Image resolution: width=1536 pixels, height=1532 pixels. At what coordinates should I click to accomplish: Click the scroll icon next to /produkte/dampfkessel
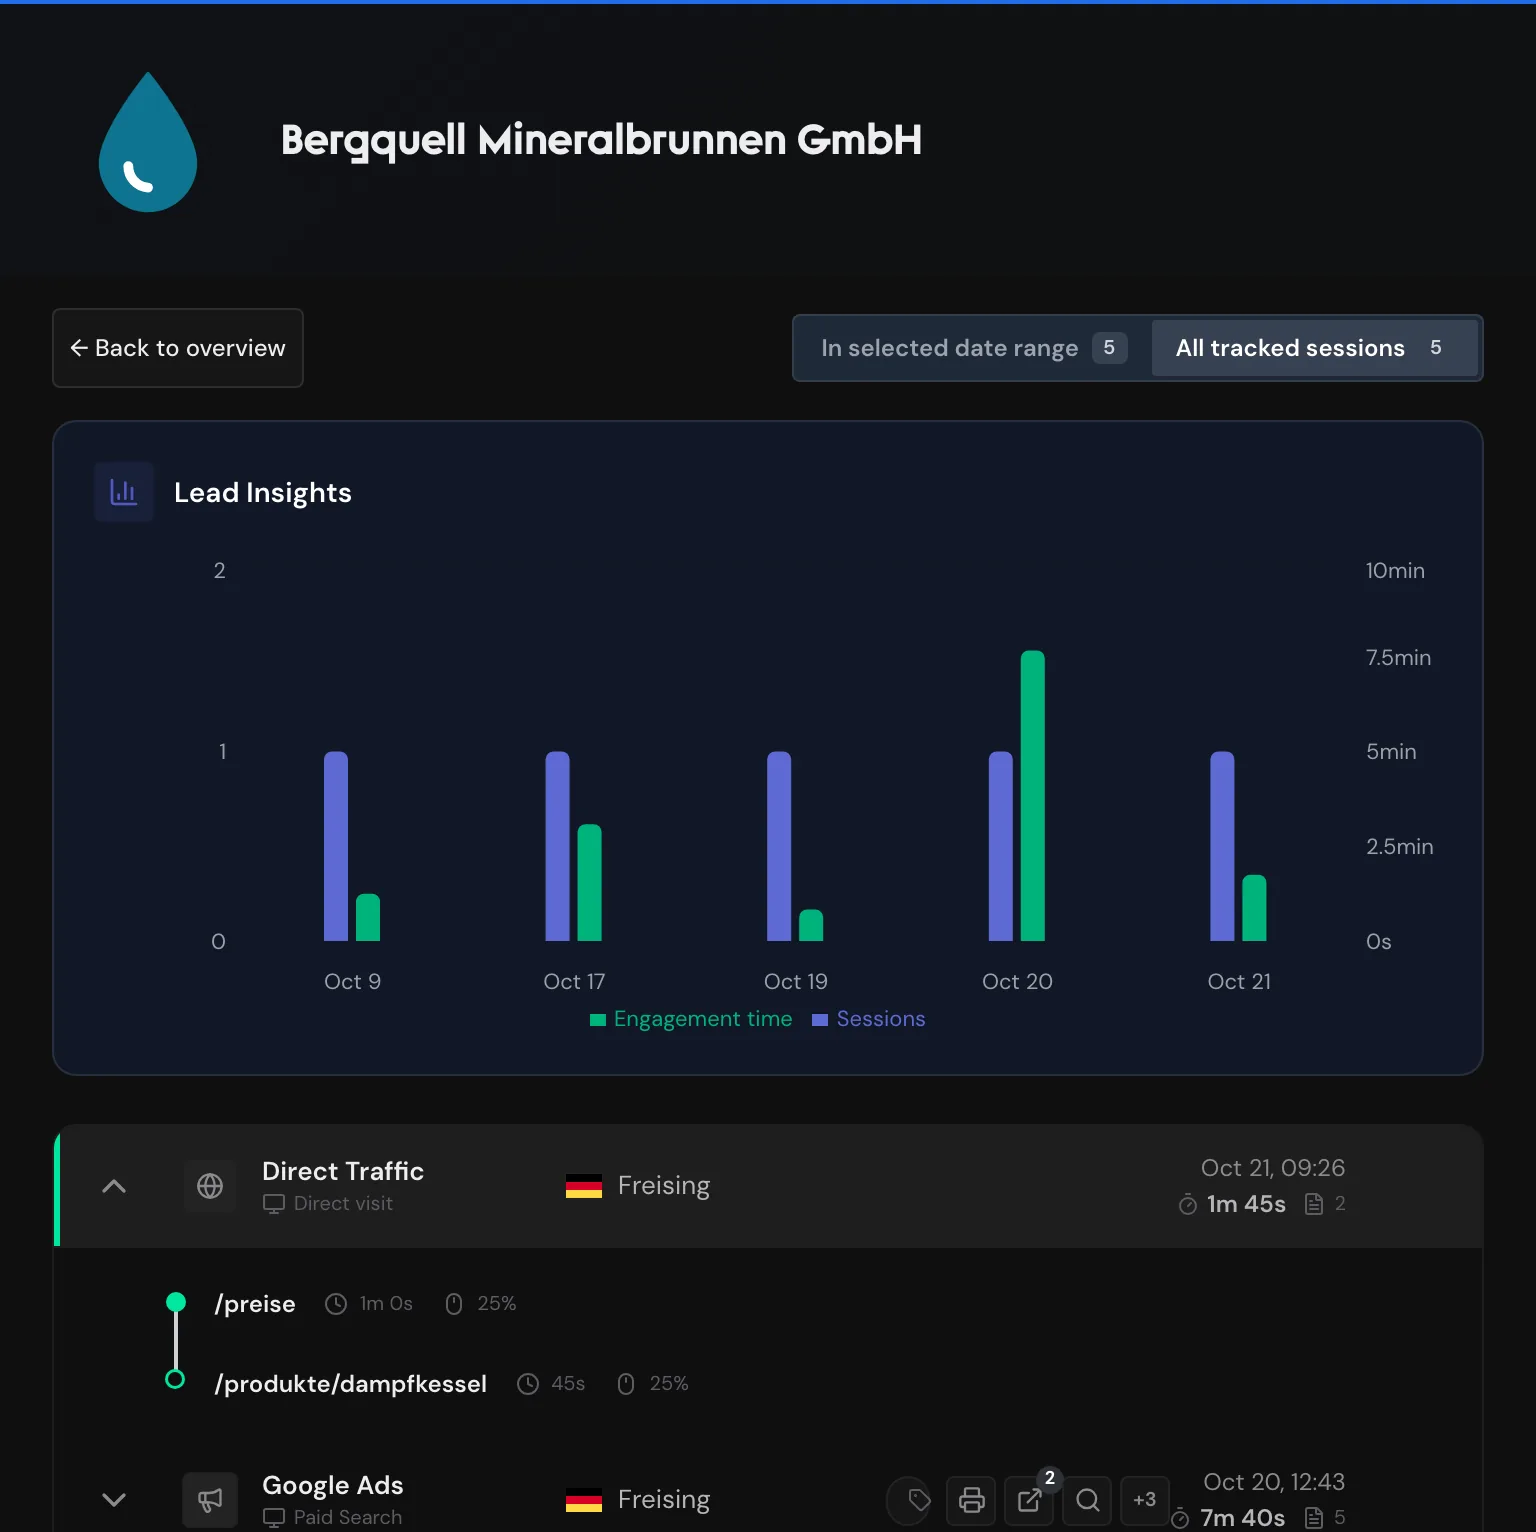626,1384
